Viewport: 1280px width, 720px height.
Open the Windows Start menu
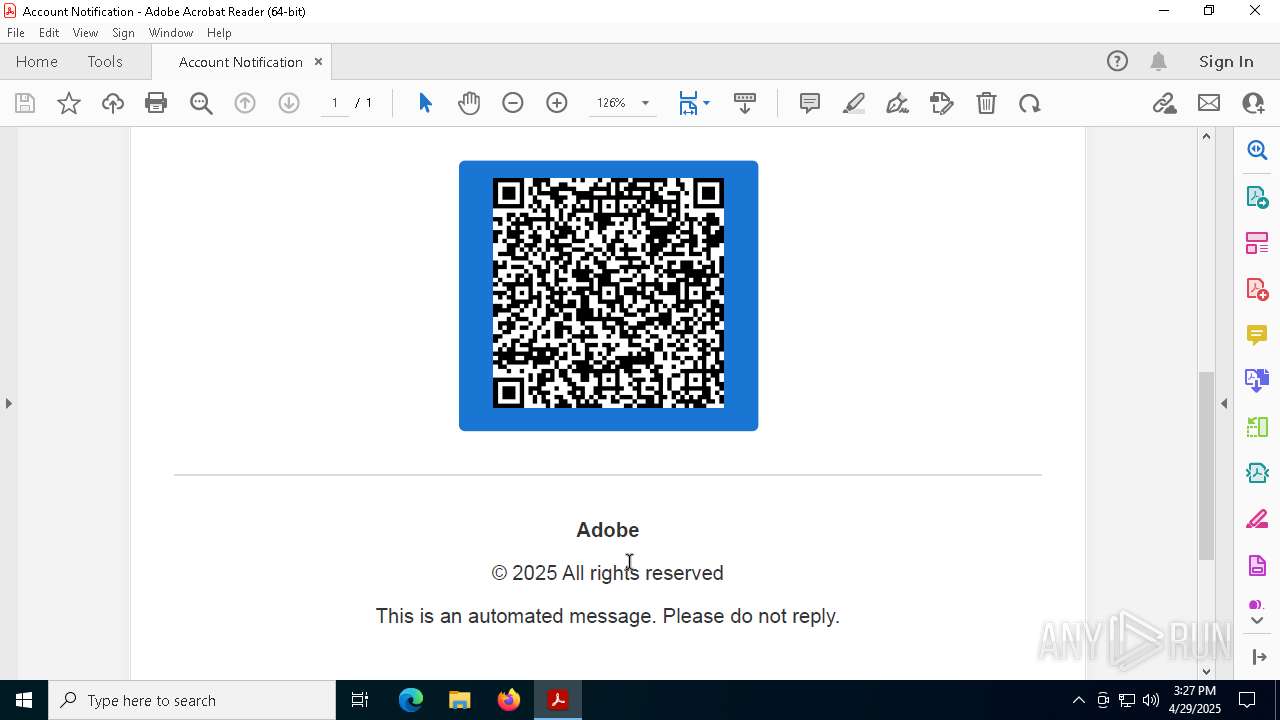tap(24, 700)
